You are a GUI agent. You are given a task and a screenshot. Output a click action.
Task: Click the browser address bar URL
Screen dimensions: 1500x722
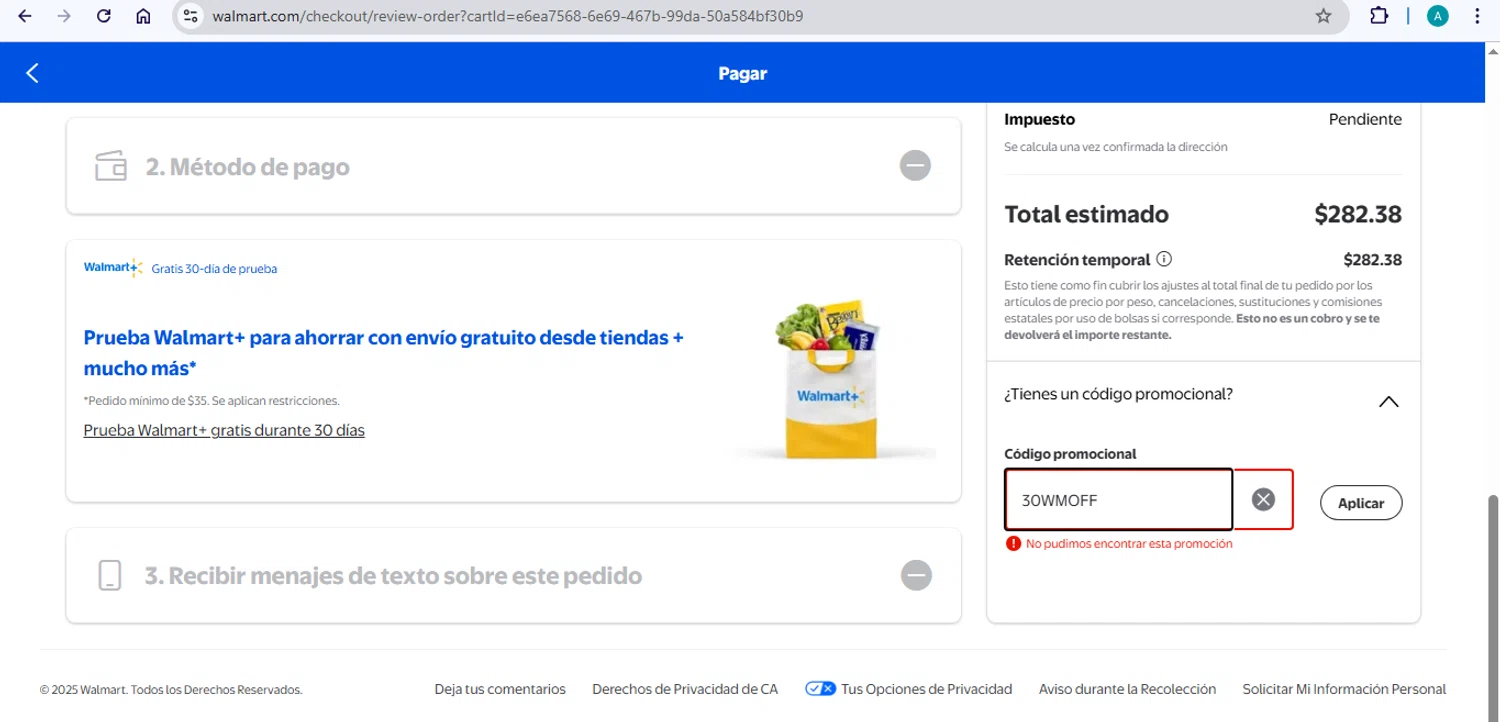tap(507, 16)
